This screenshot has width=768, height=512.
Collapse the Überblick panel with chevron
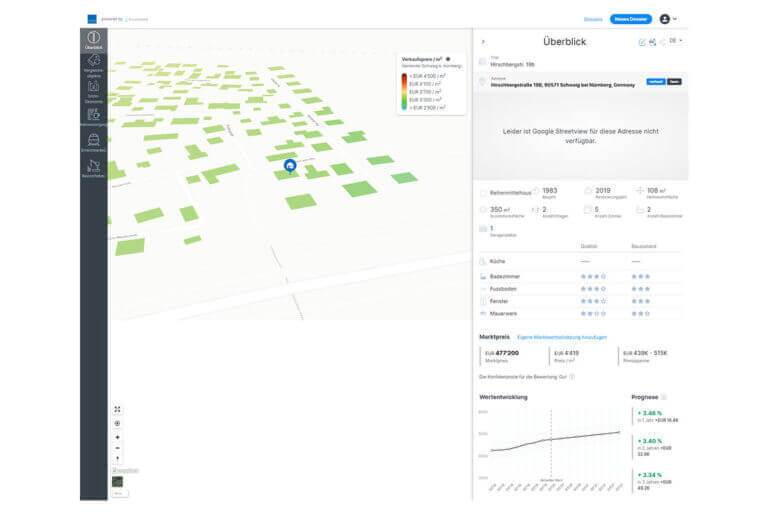[x=483, y=42]
